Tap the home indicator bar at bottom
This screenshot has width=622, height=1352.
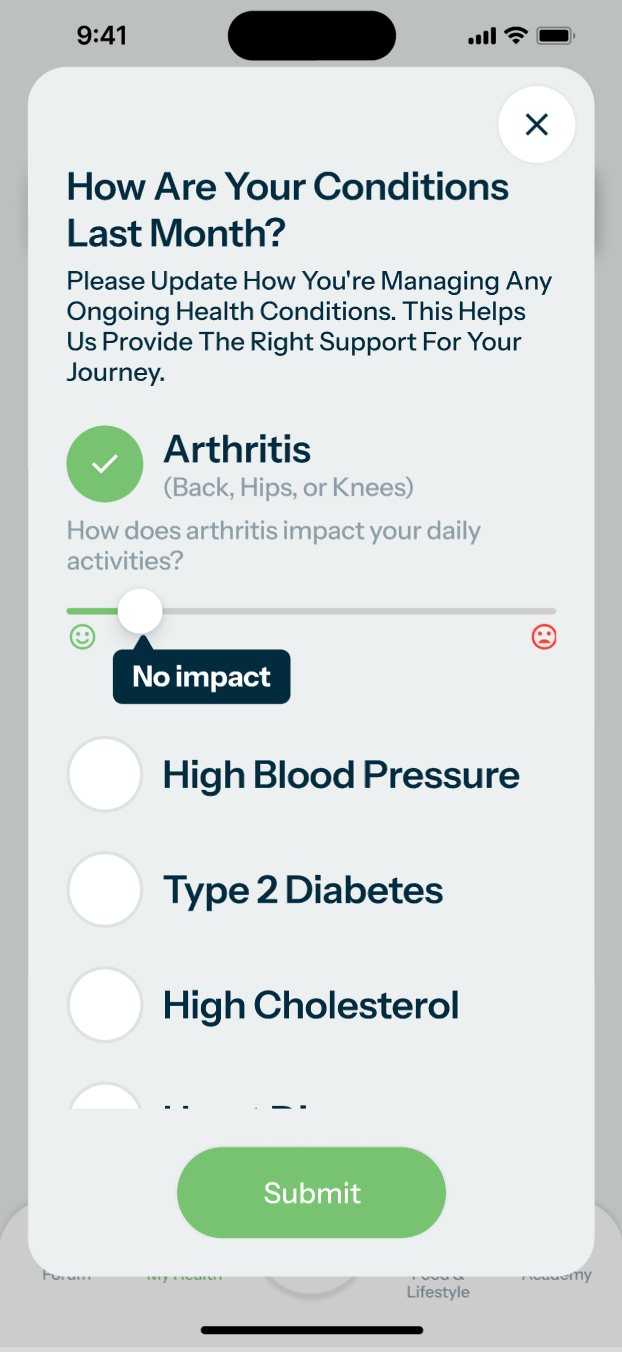point(311,1330)
